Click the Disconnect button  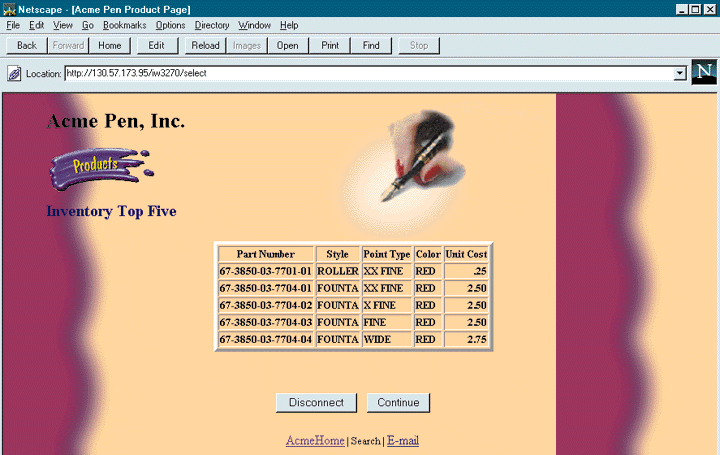[x=316, y=403]
